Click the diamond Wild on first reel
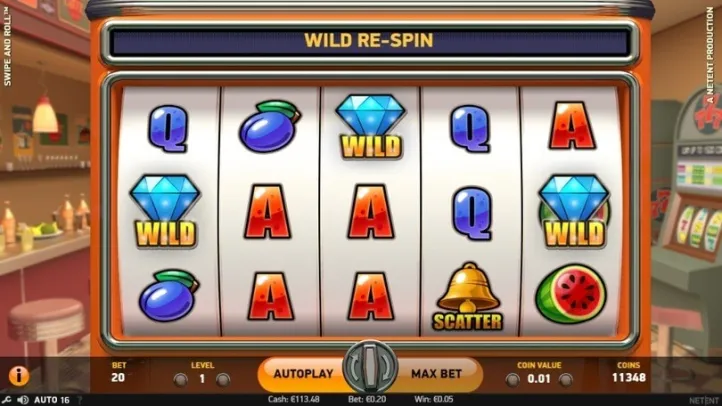The width and height of the screenshot is (722, 406). [x=165, y=212]
